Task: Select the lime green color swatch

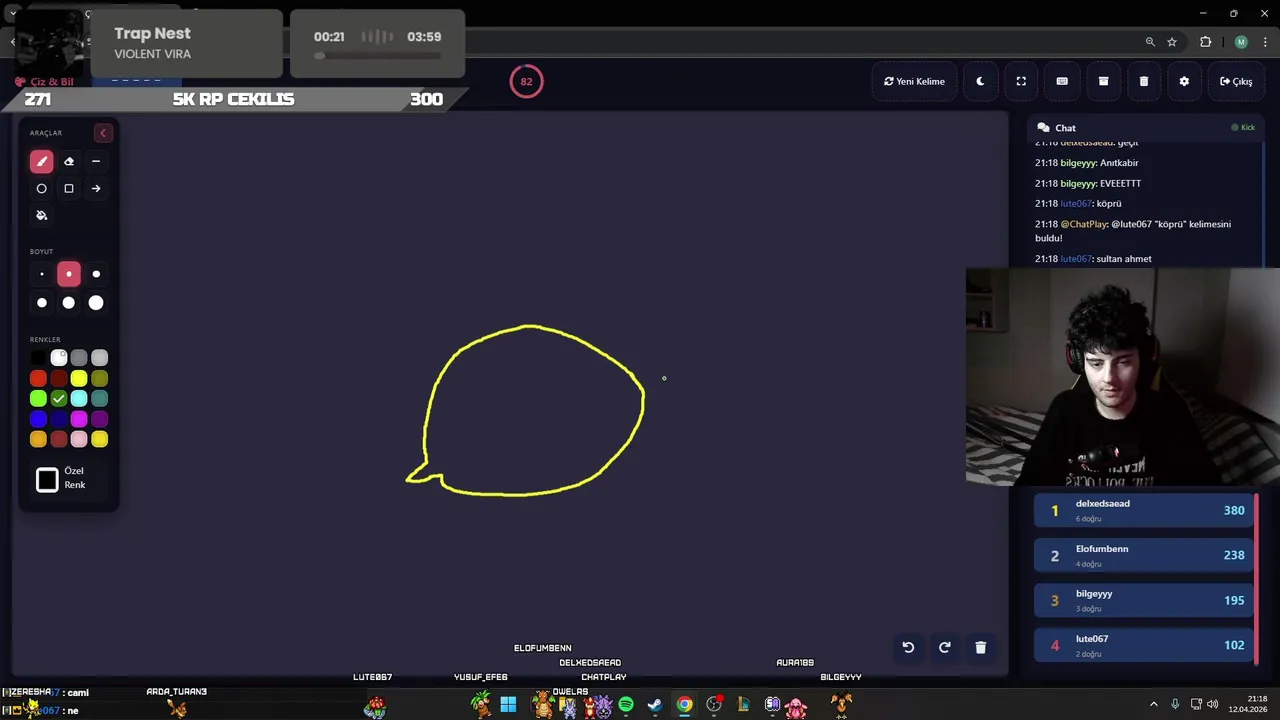Action: pos(38,399)
